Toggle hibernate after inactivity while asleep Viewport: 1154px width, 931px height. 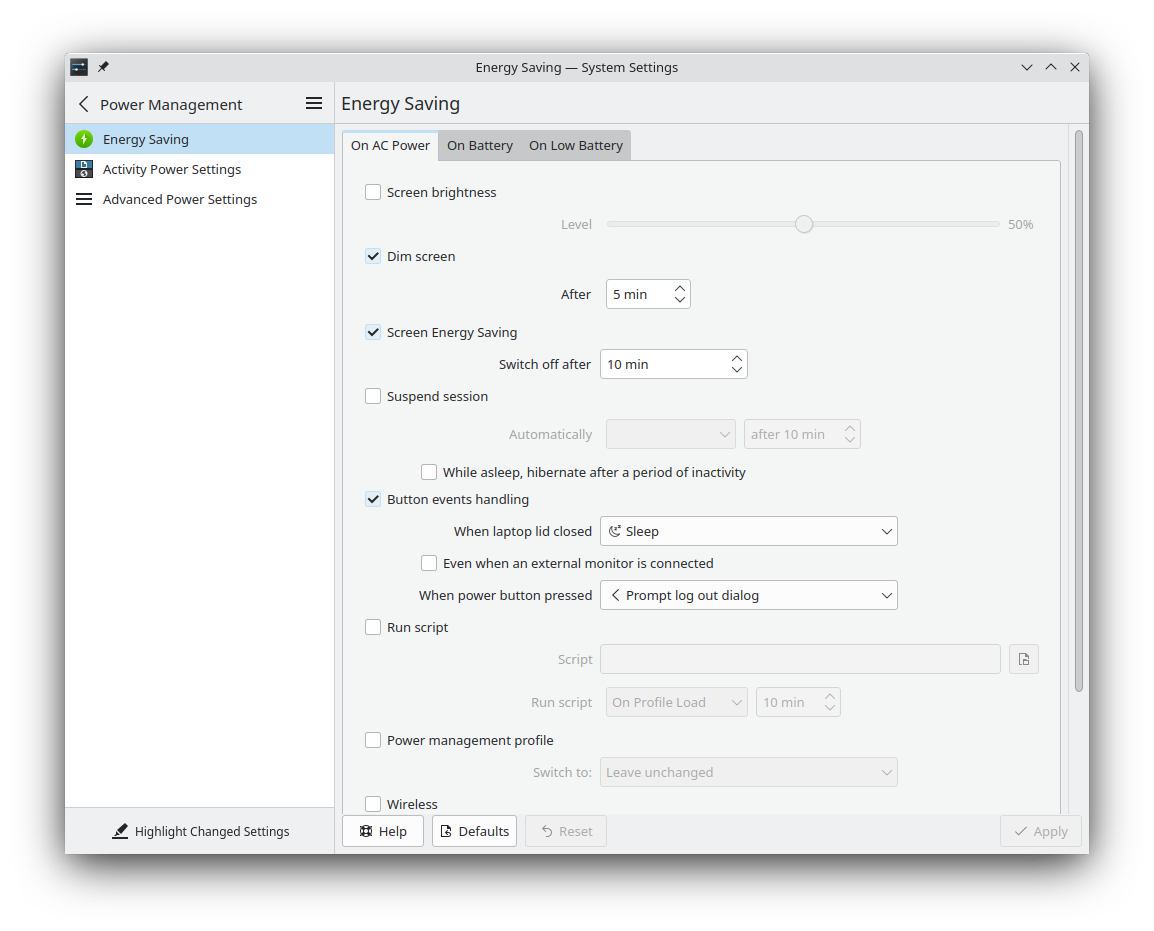coord(429,472)
